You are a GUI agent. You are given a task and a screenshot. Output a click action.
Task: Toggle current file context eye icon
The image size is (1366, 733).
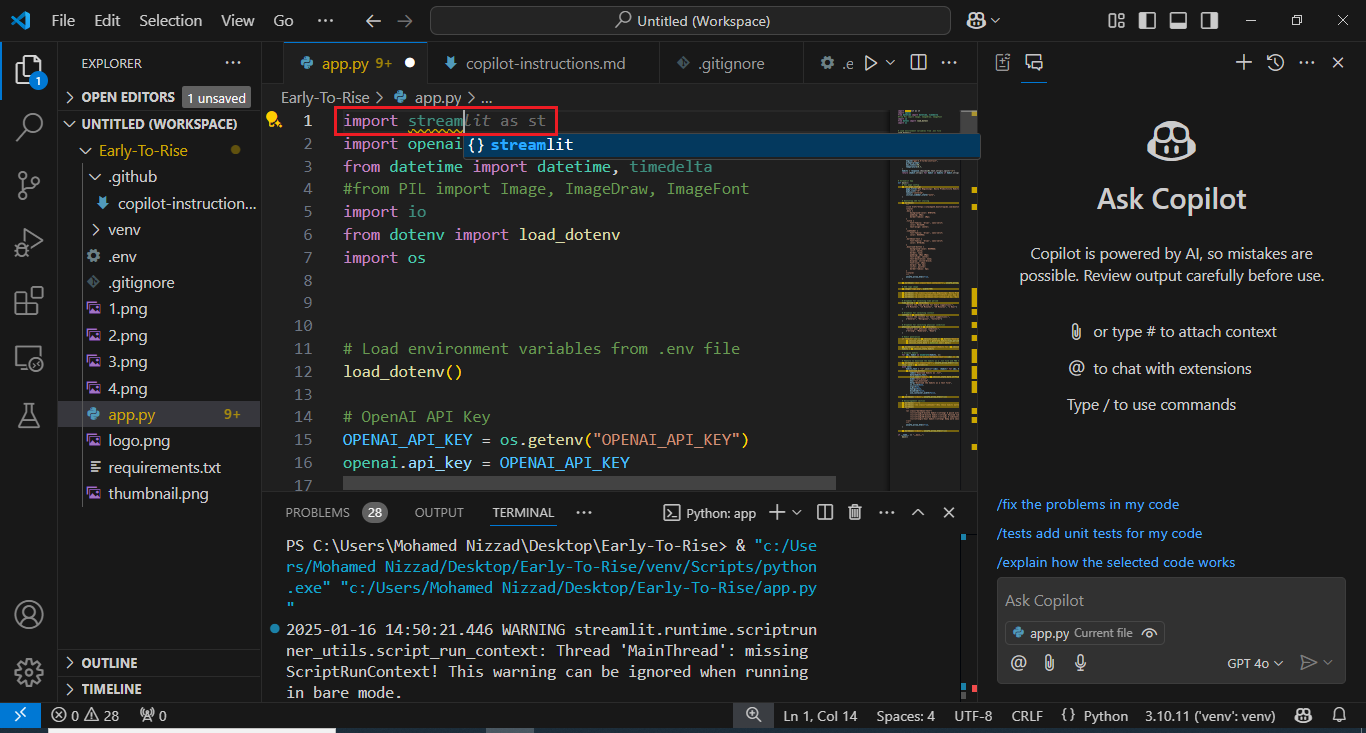coord(1149,633)
